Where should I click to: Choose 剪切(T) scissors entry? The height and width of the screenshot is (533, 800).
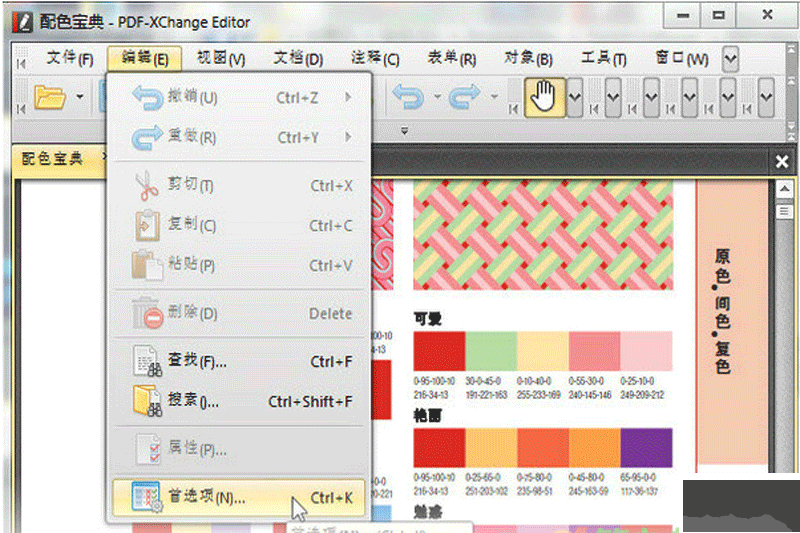click(240, 185)
